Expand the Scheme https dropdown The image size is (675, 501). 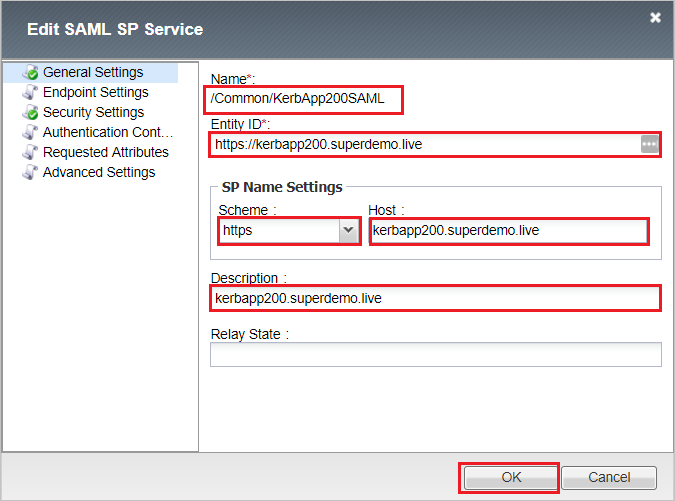[x=349, y=231]
